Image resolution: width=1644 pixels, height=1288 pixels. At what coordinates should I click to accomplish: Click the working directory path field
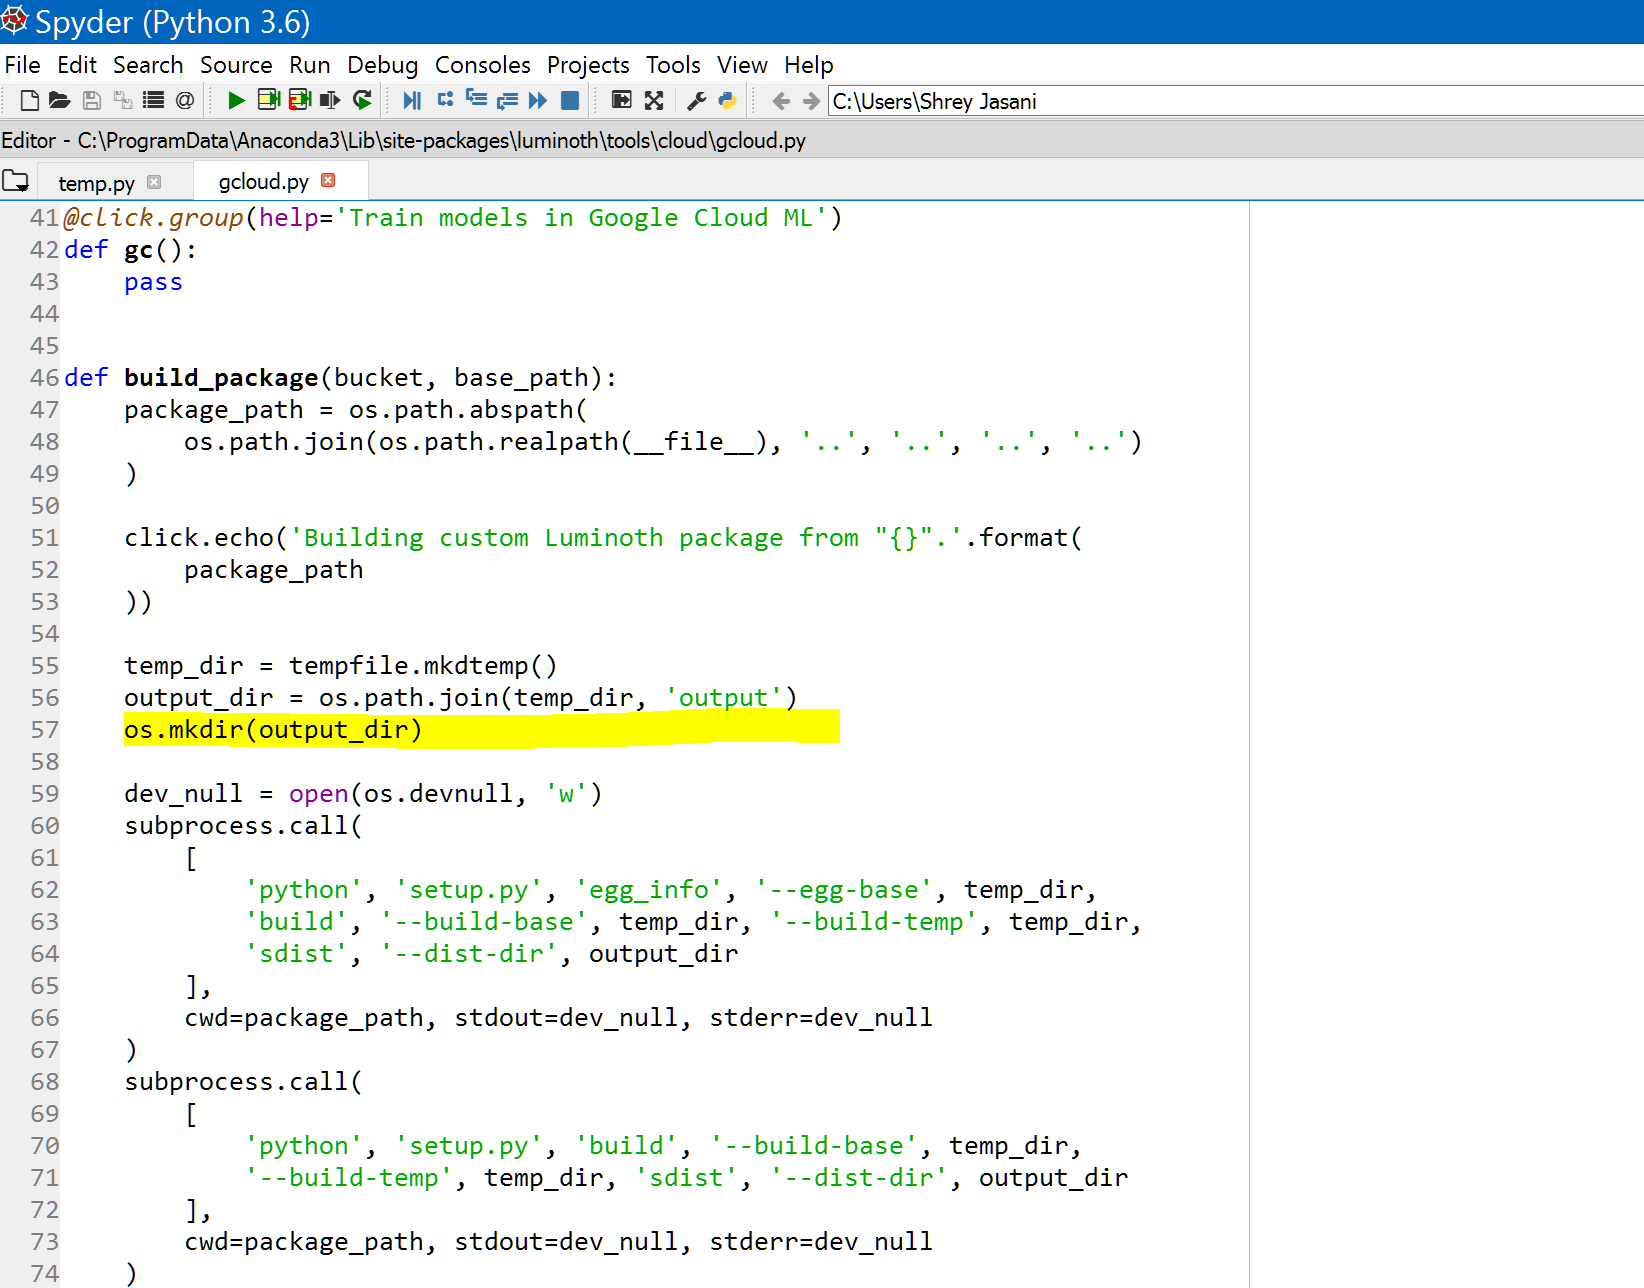tap(1000, 100)
